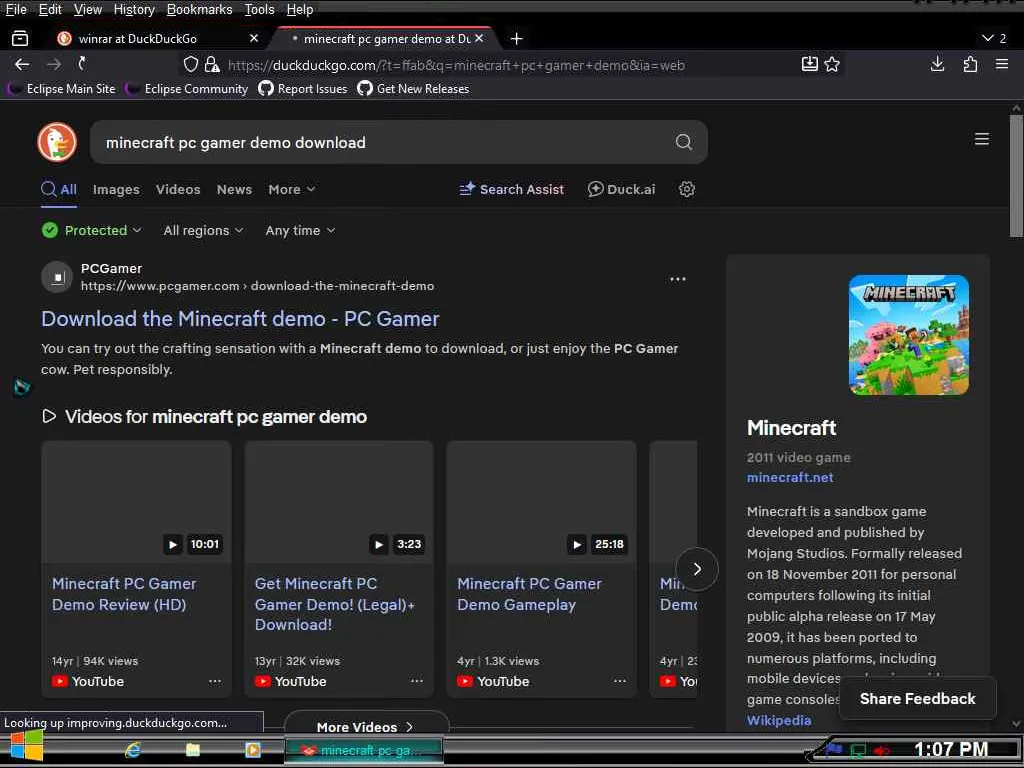This screenshot has height=768, width=1024.
Task: Play the 3:23 video thumbnail
Action: click(339, 502)
